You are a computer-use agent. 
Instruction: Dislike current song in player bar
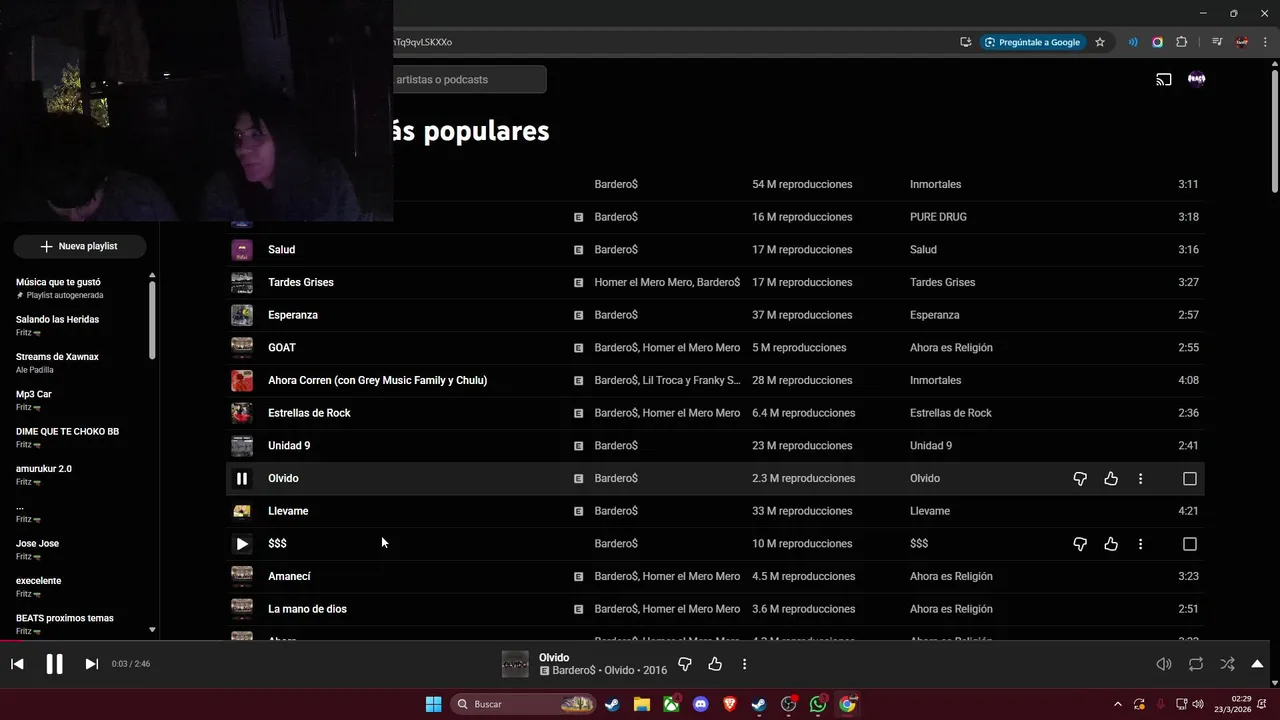click(x=685, y=664)
